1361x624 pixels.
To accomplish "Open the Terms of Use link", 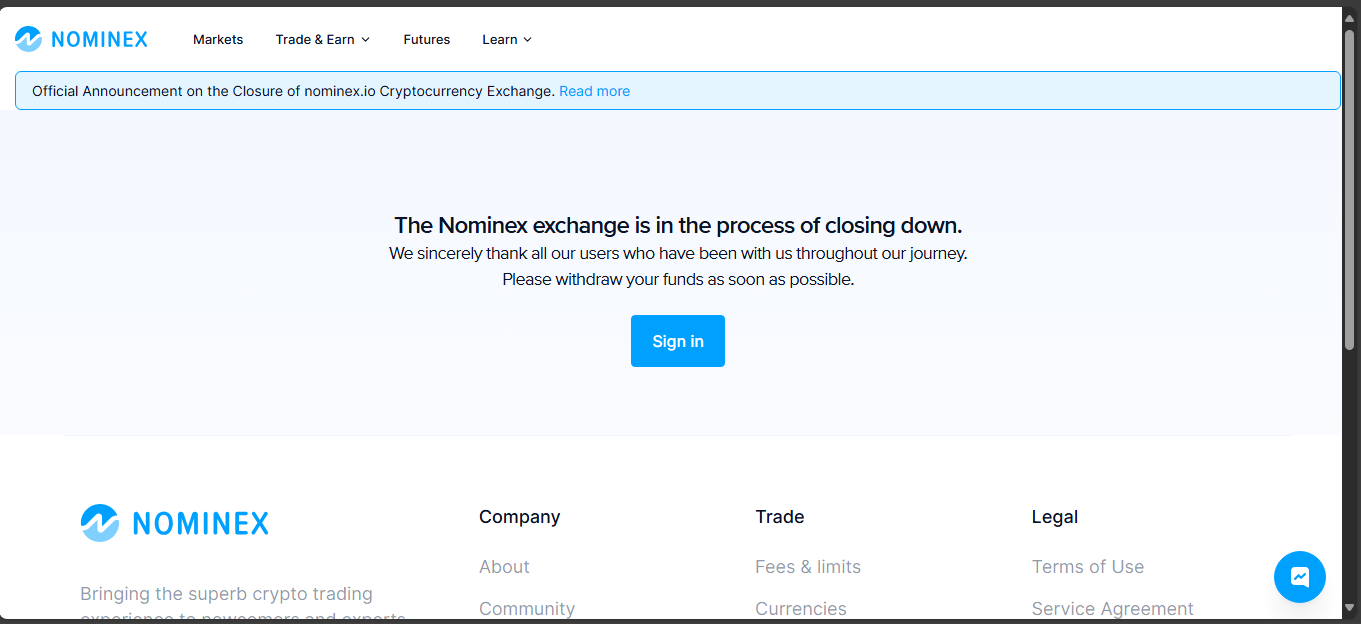I will (1088, 567).
